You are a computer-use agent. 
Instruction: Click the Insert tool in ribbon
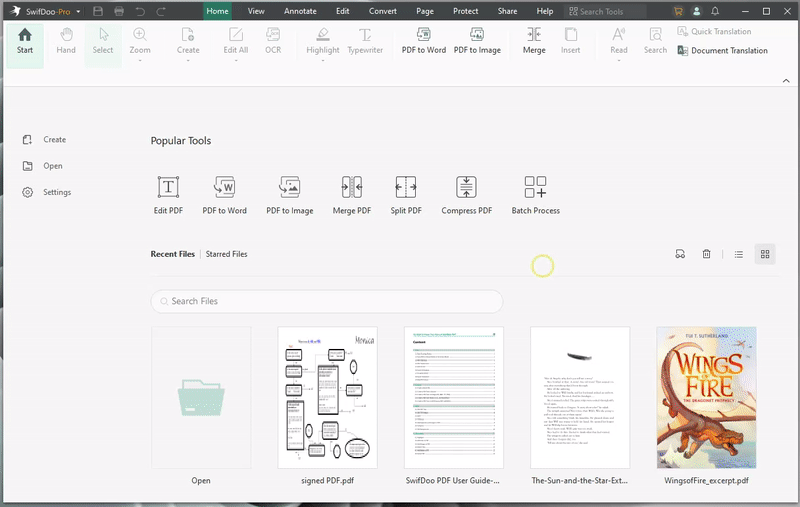[x=570, y=41]
